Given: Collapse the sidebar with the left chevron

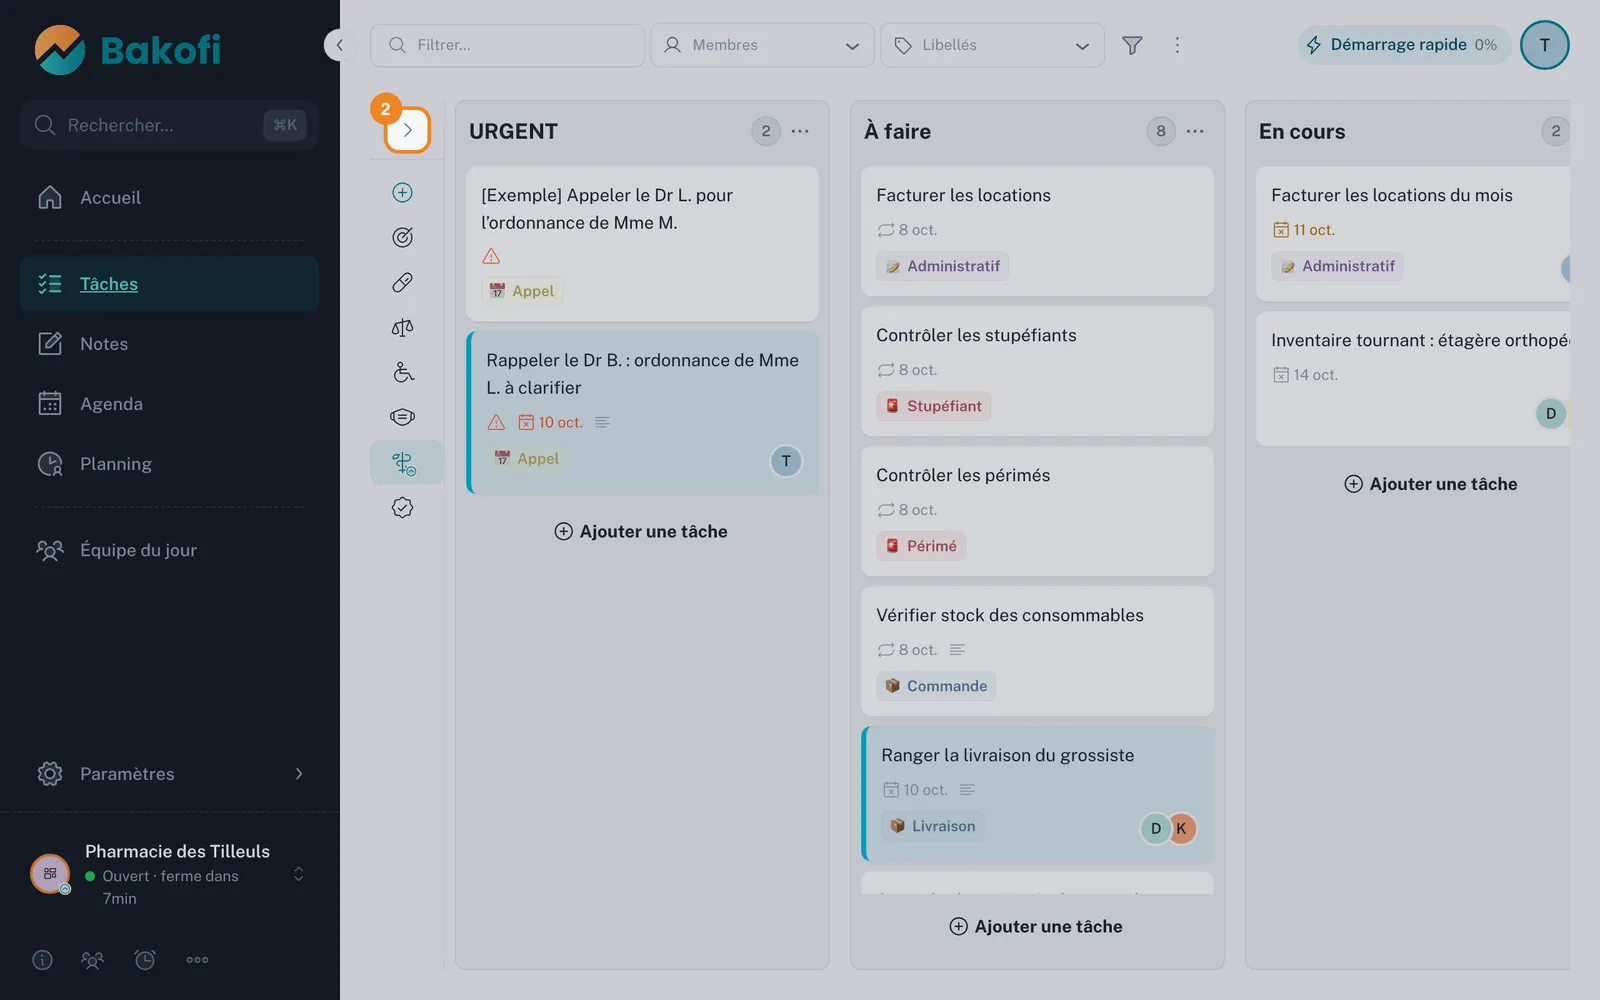Looking at the screenshot, I should pyautogui.click(x=340, y=45).
